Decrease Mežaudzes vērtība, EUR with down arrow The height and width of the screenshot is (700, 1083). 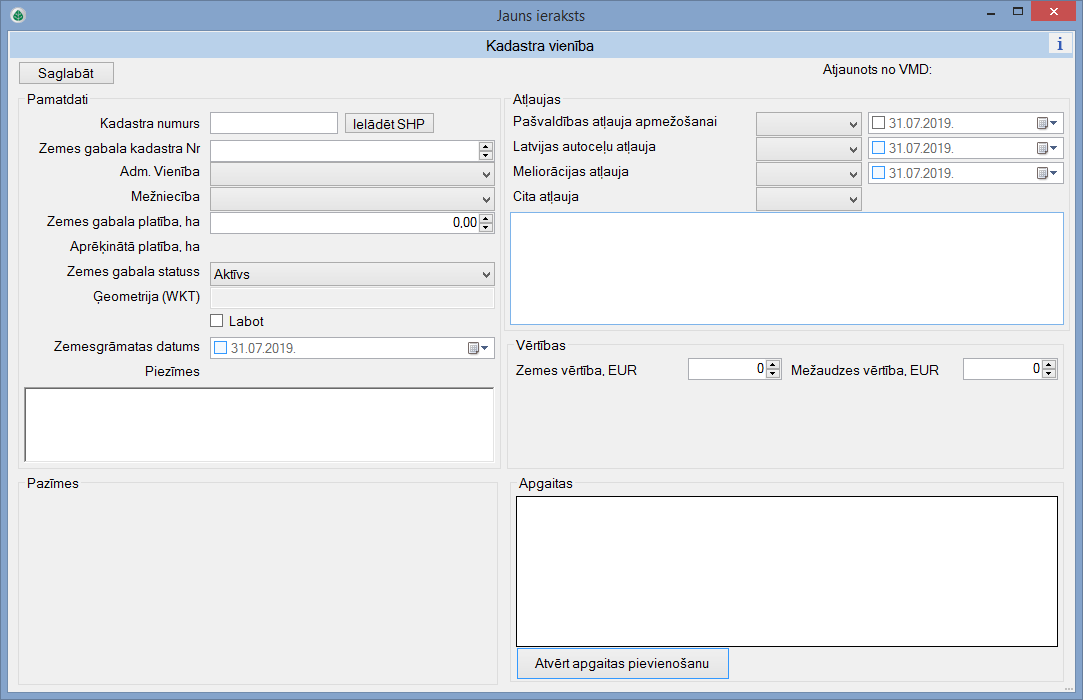click(1048, 374)
